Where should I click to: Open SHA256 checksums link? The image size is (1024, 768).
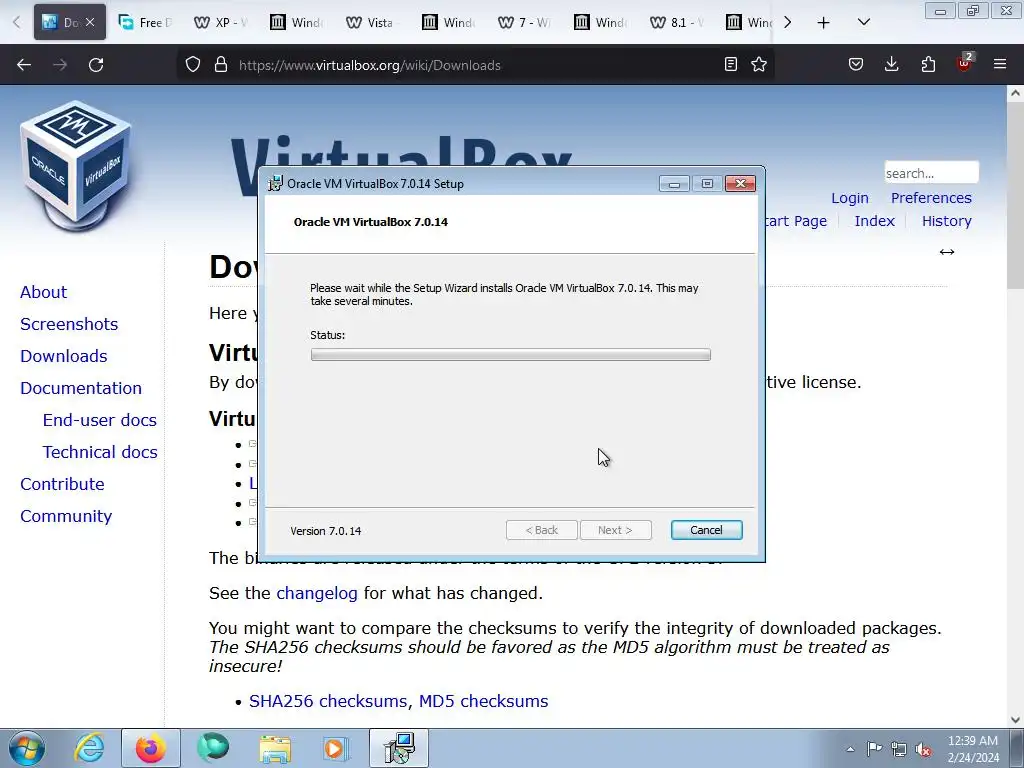point(328,701)
